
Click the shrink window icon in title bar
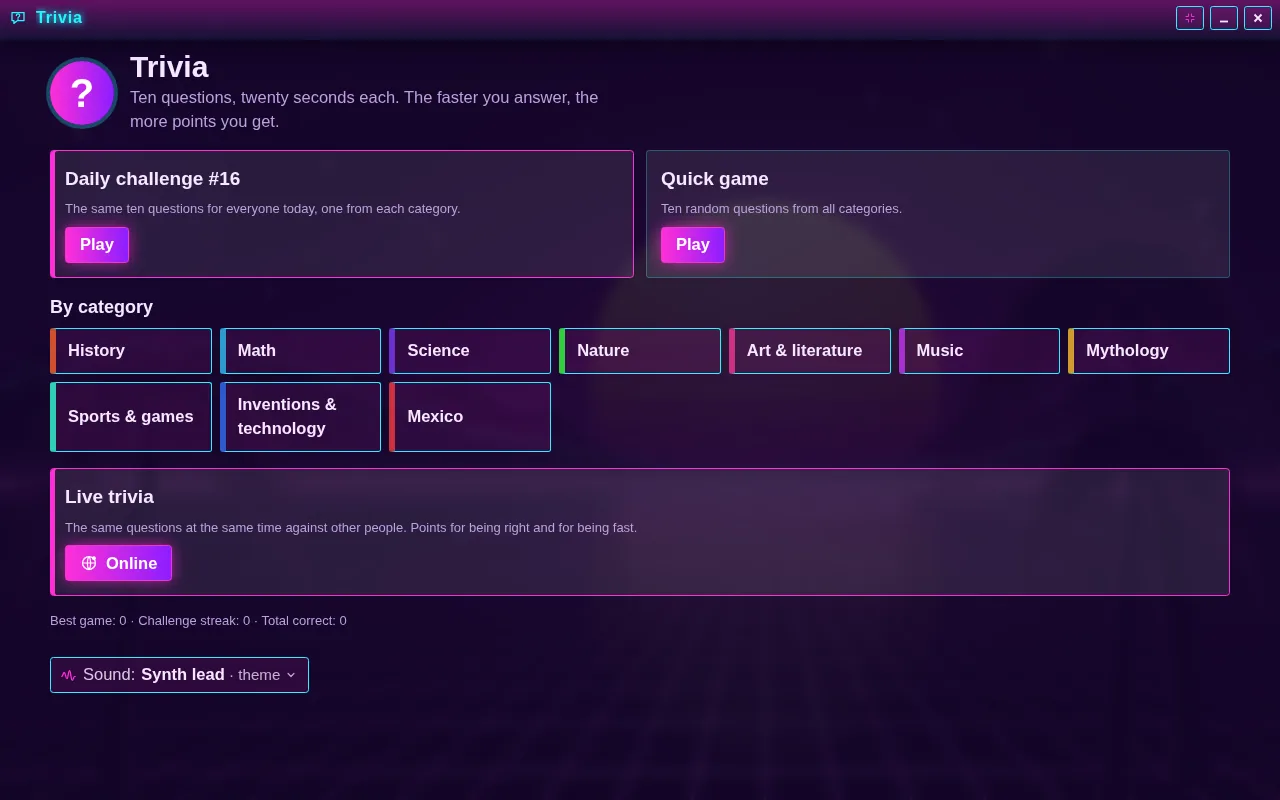[x=1190, y=18]
